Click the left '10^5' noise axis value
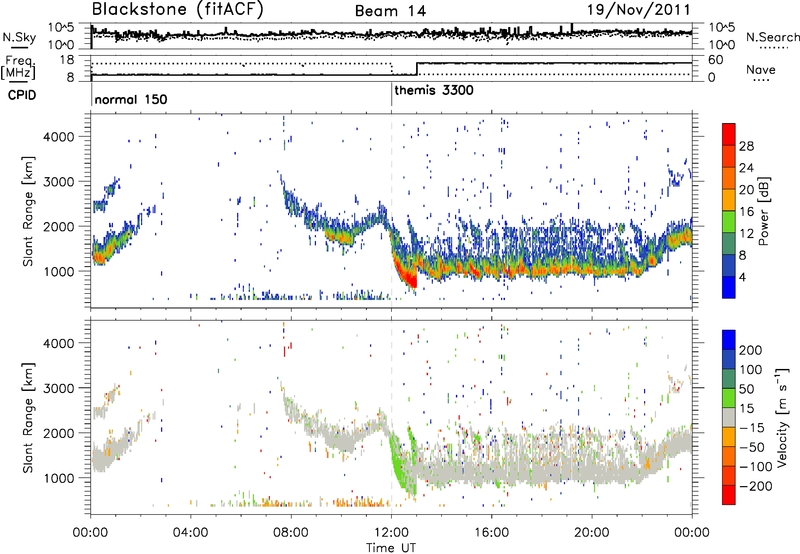The height and width of the screenshot is (554, 800). click(x=61, y=28)
